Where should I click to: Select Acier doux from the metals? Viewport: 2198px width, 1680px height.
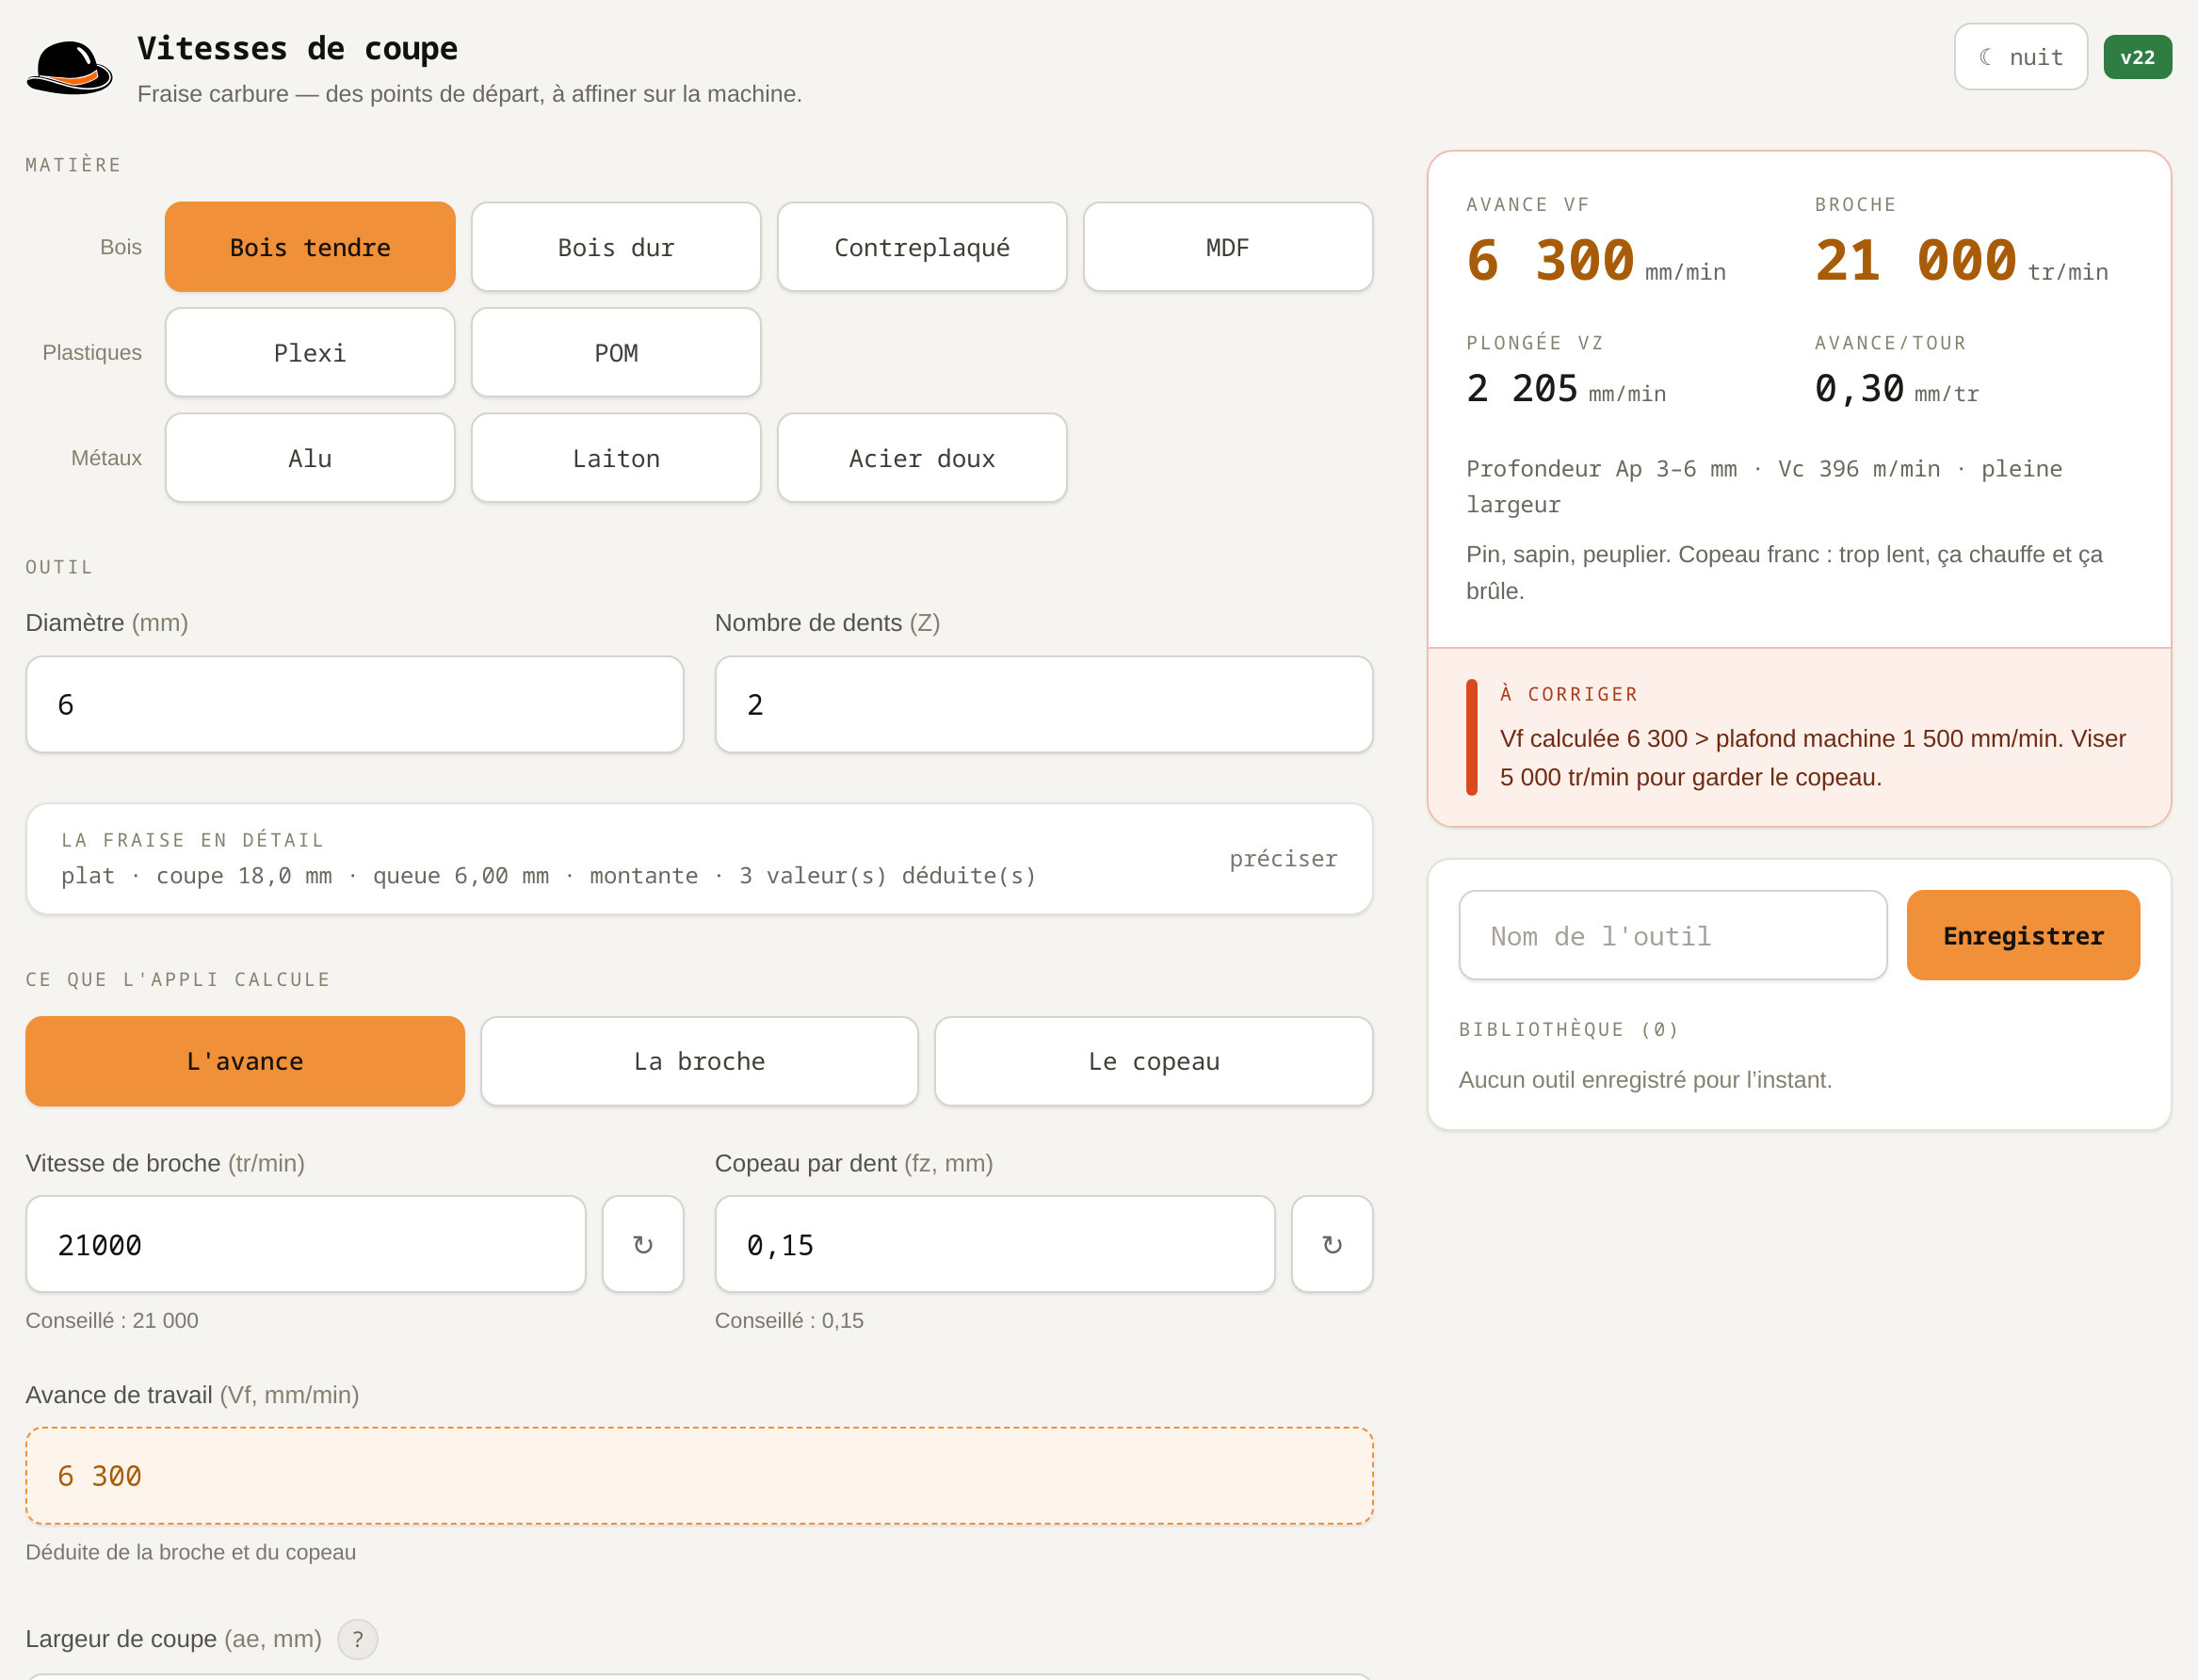(922, 458)
